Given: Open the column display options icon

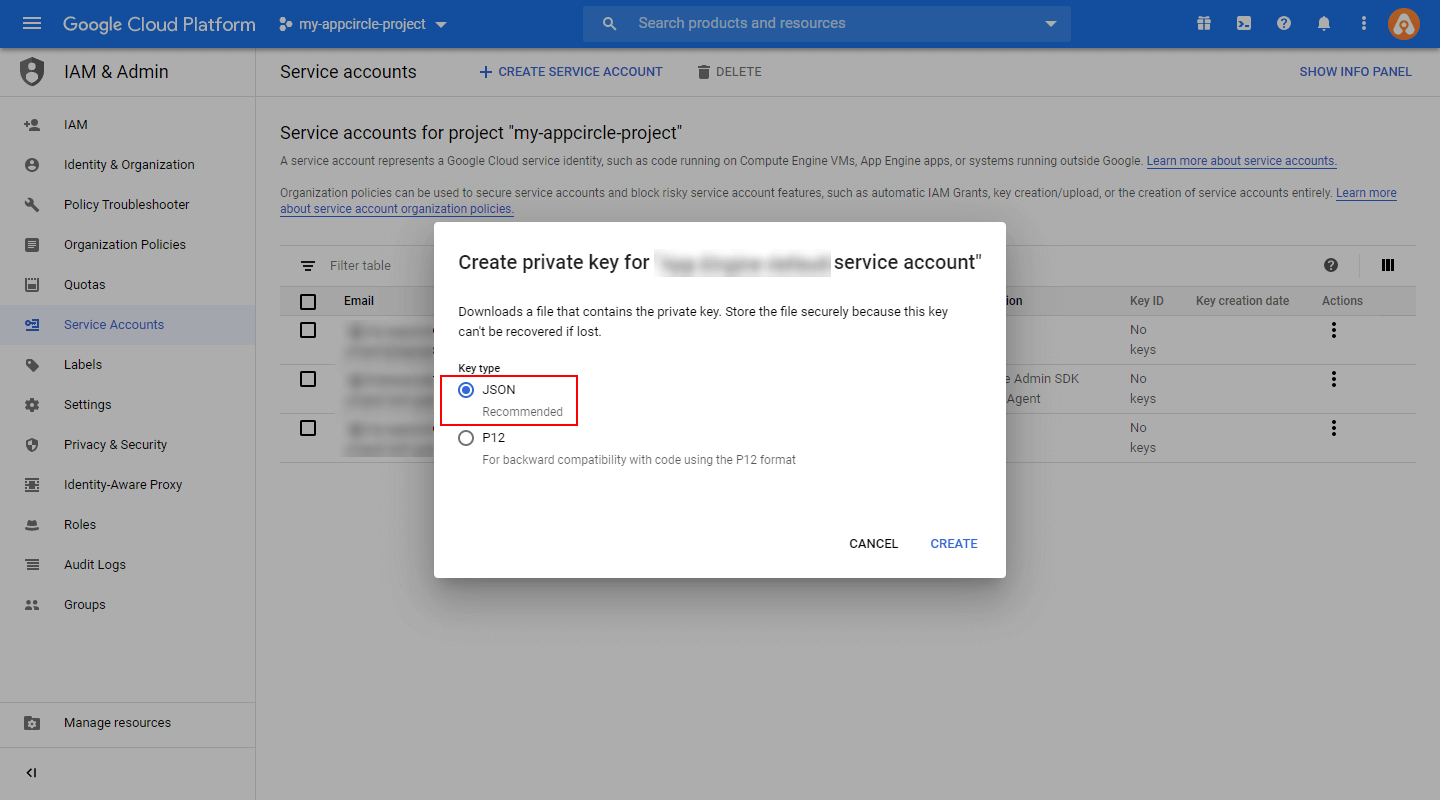Looking at the screenshot, I should pyautogui.click(x=1388, y=265).
